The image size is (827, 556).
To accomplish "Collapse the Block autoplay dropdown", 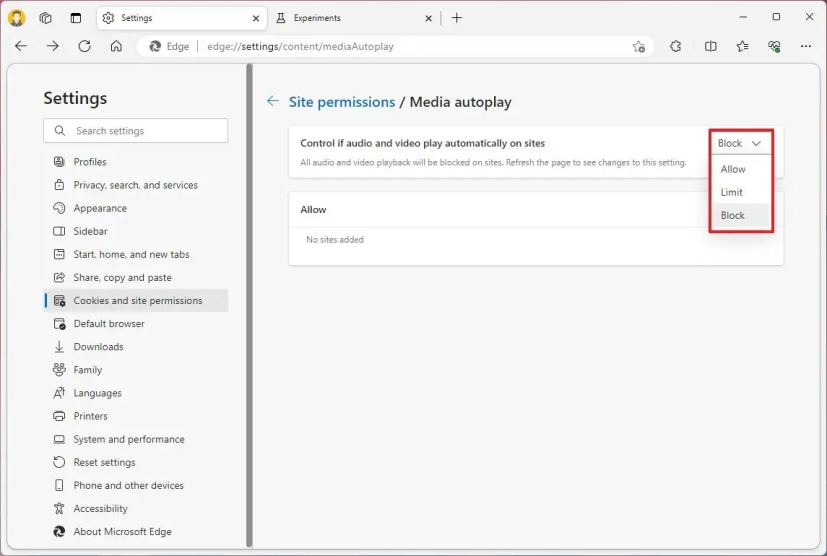I will pos(739,143).
